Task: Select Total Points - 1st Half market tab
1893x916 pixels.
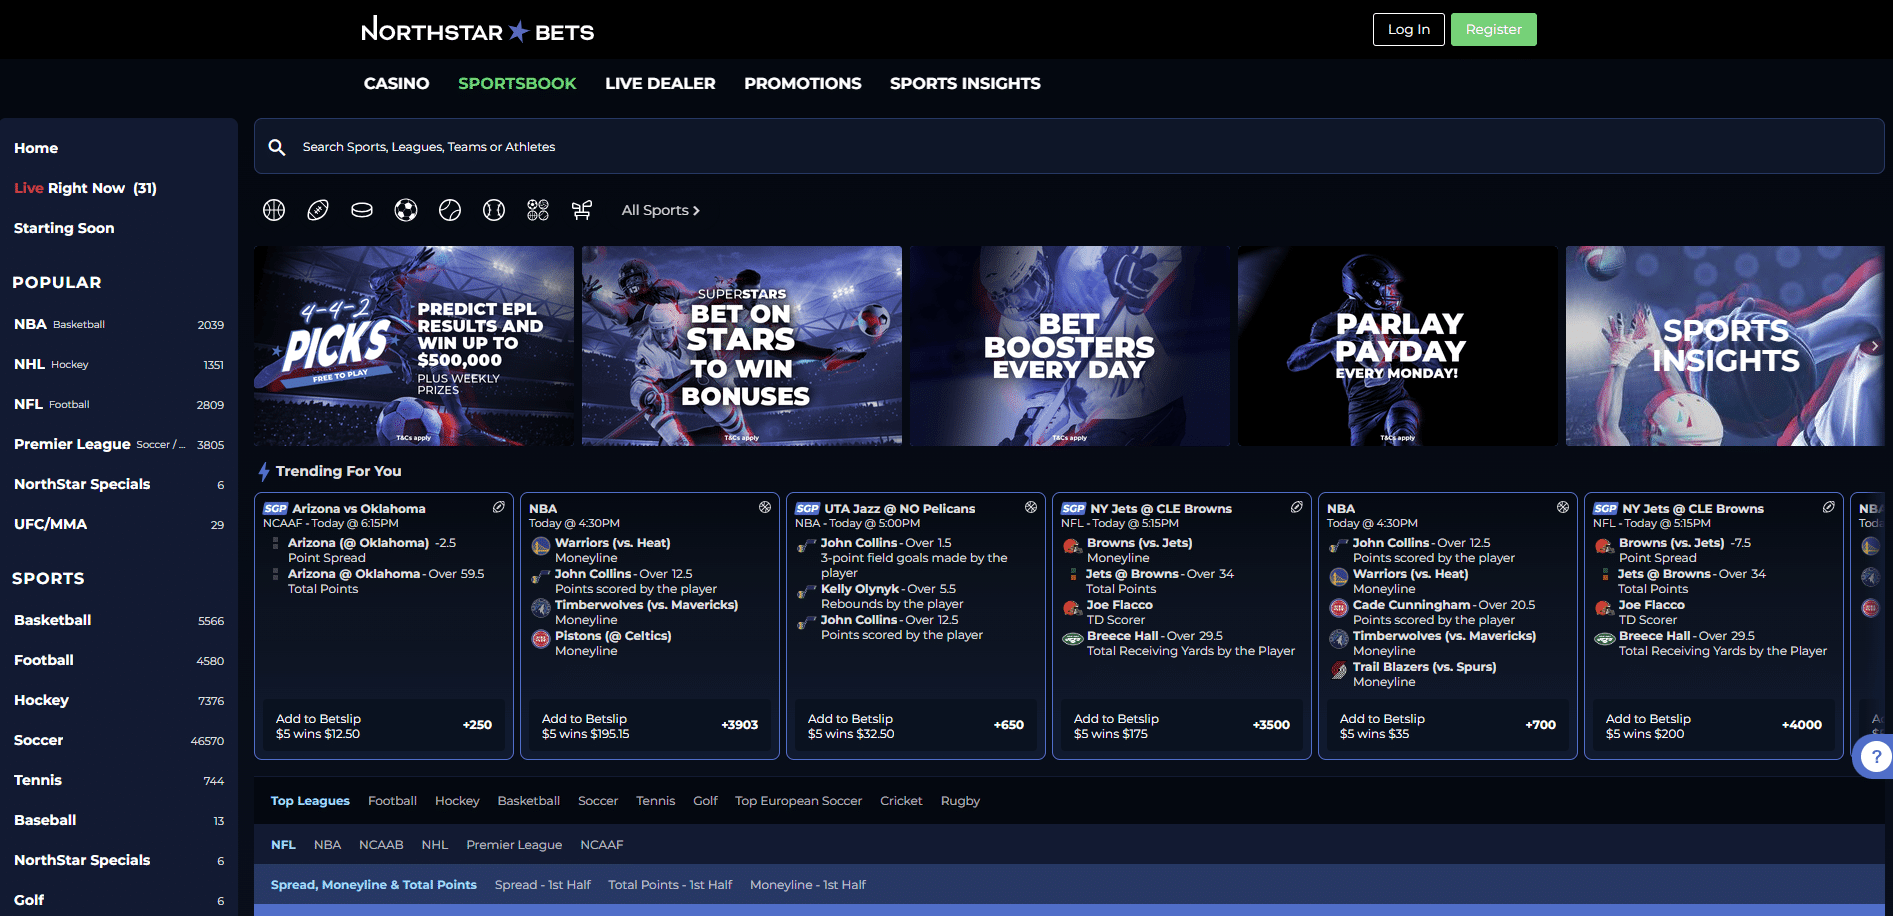Action: tap(670, 885)
